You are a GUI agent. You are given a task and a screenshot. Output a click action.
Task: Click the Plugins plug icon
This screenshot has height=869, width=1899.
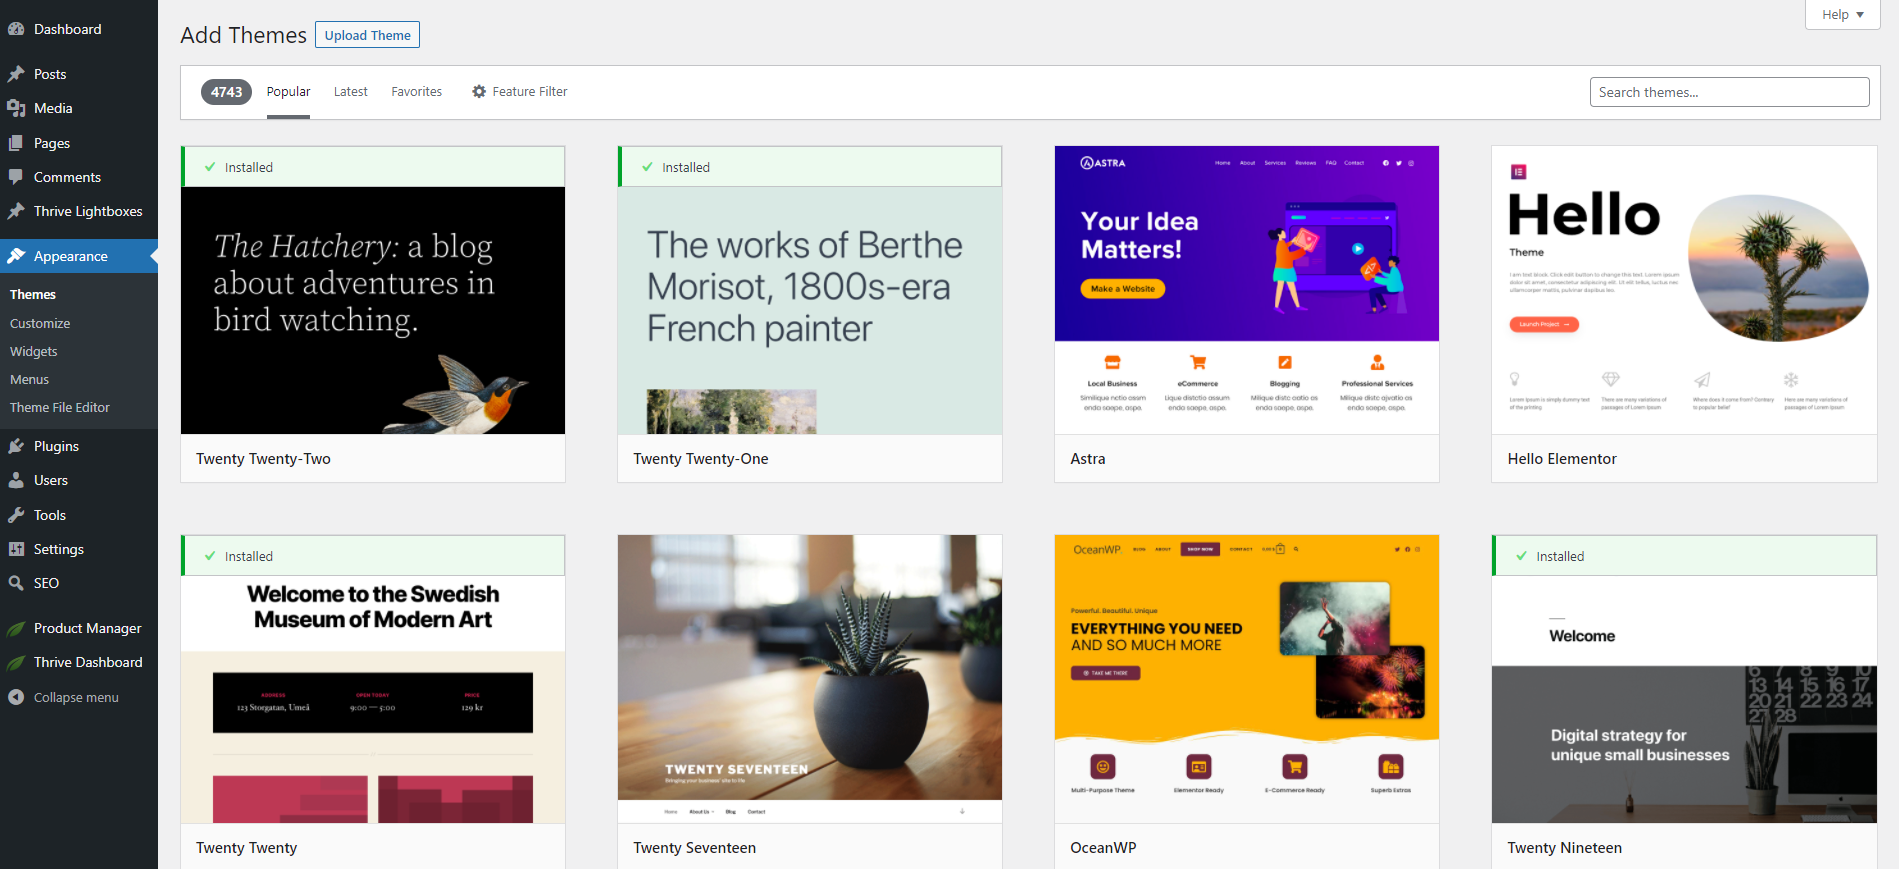(16, 446)
